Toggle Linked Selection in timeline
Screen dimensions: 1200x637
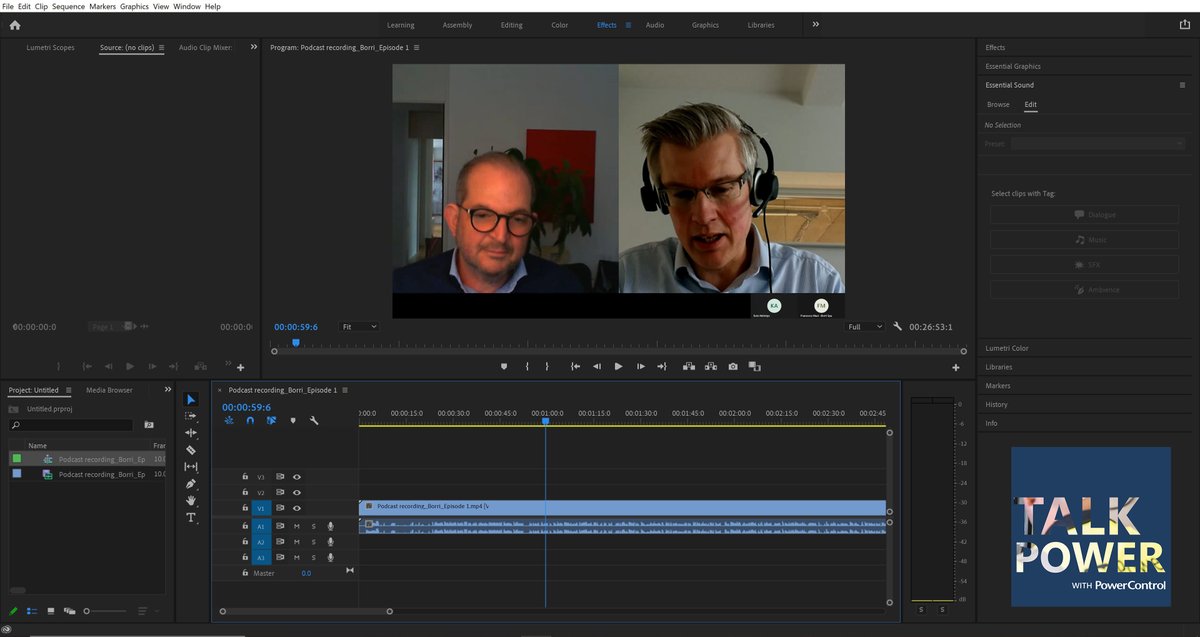(271, 421)
